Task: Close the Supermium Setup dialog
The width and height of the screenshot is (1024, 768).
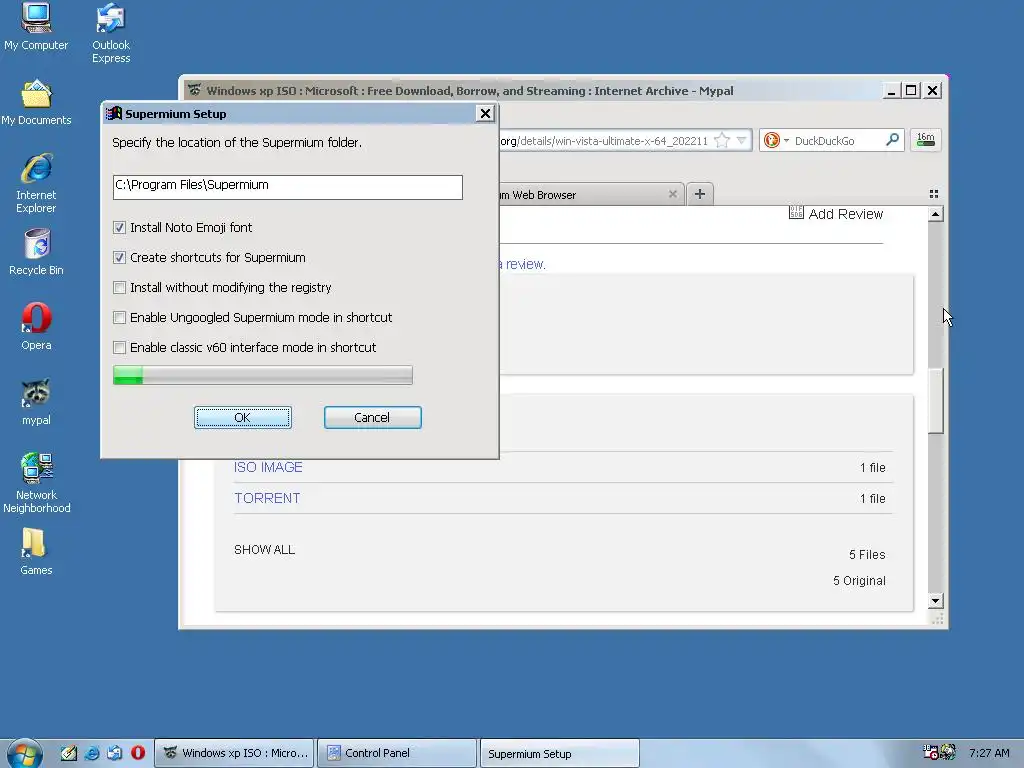Action: pos(485,114)
